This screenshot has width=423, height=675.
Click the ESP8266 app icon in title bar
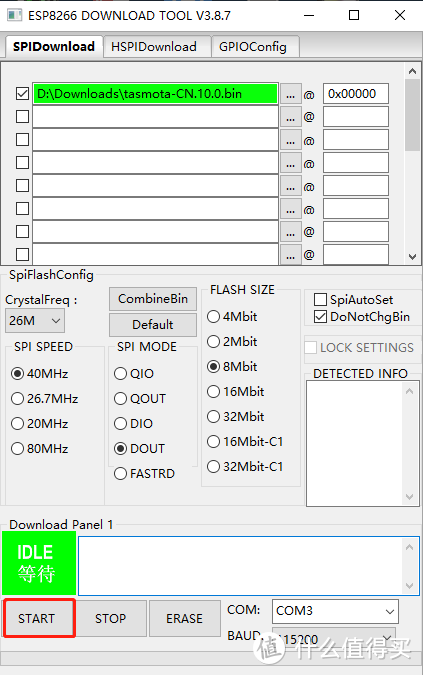14,15
